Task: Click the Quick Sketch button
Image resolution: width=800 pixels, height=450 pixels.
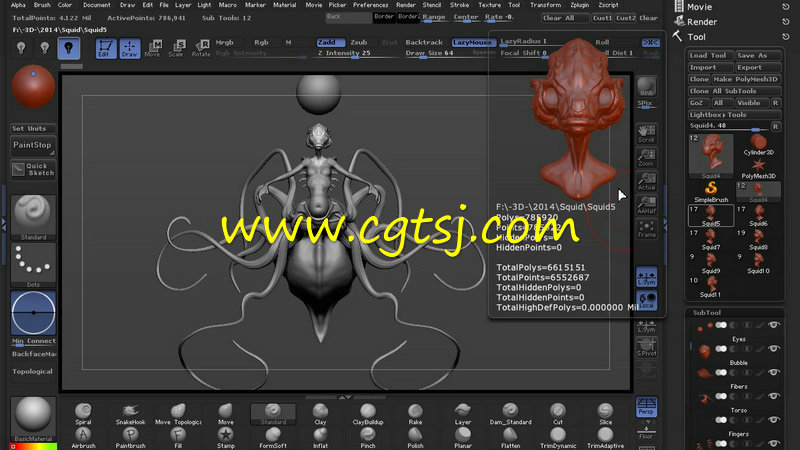Action: [33, 169]
